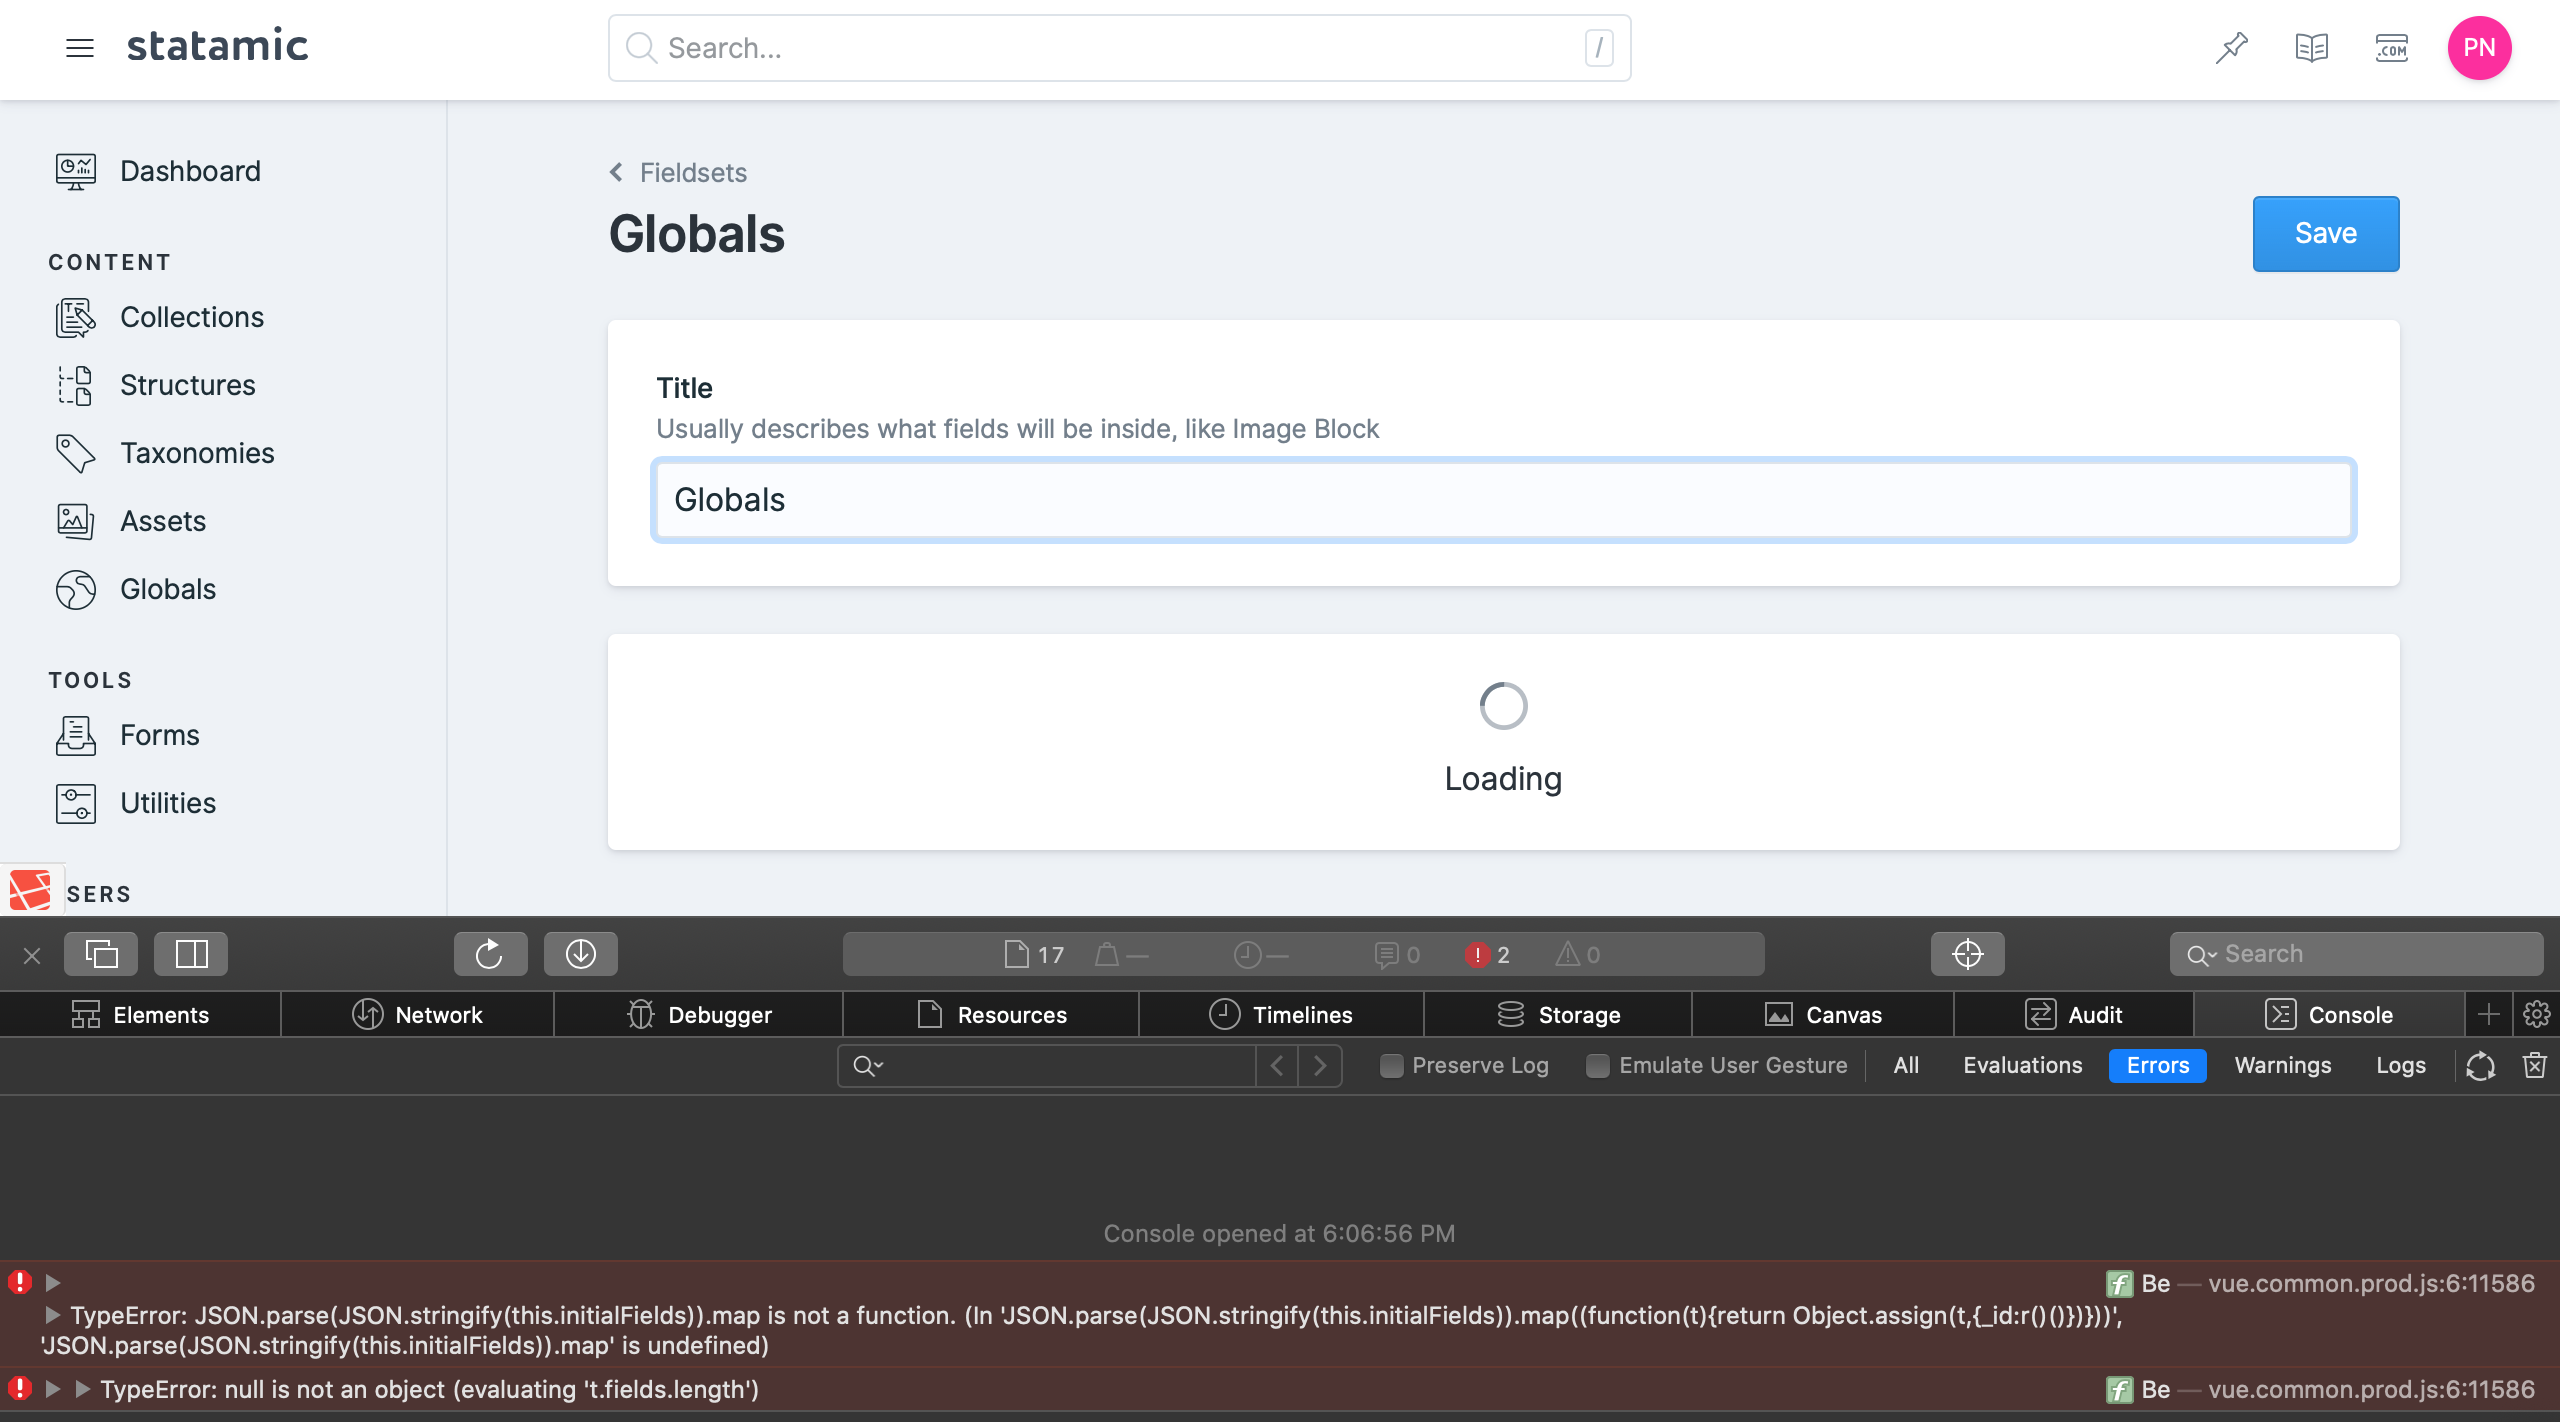Open the .com view site icon

2391,47
